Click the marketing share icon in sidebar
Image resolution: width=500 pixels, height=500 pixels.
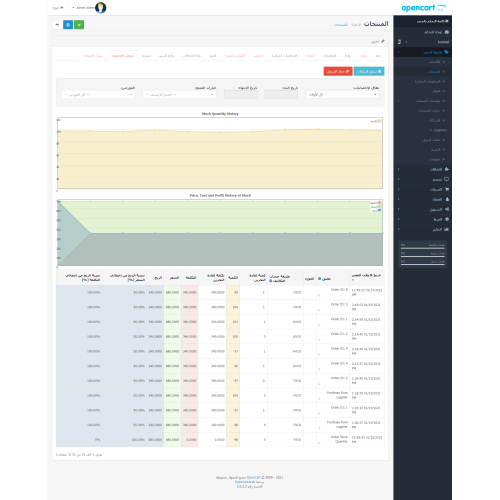(447, 209)
